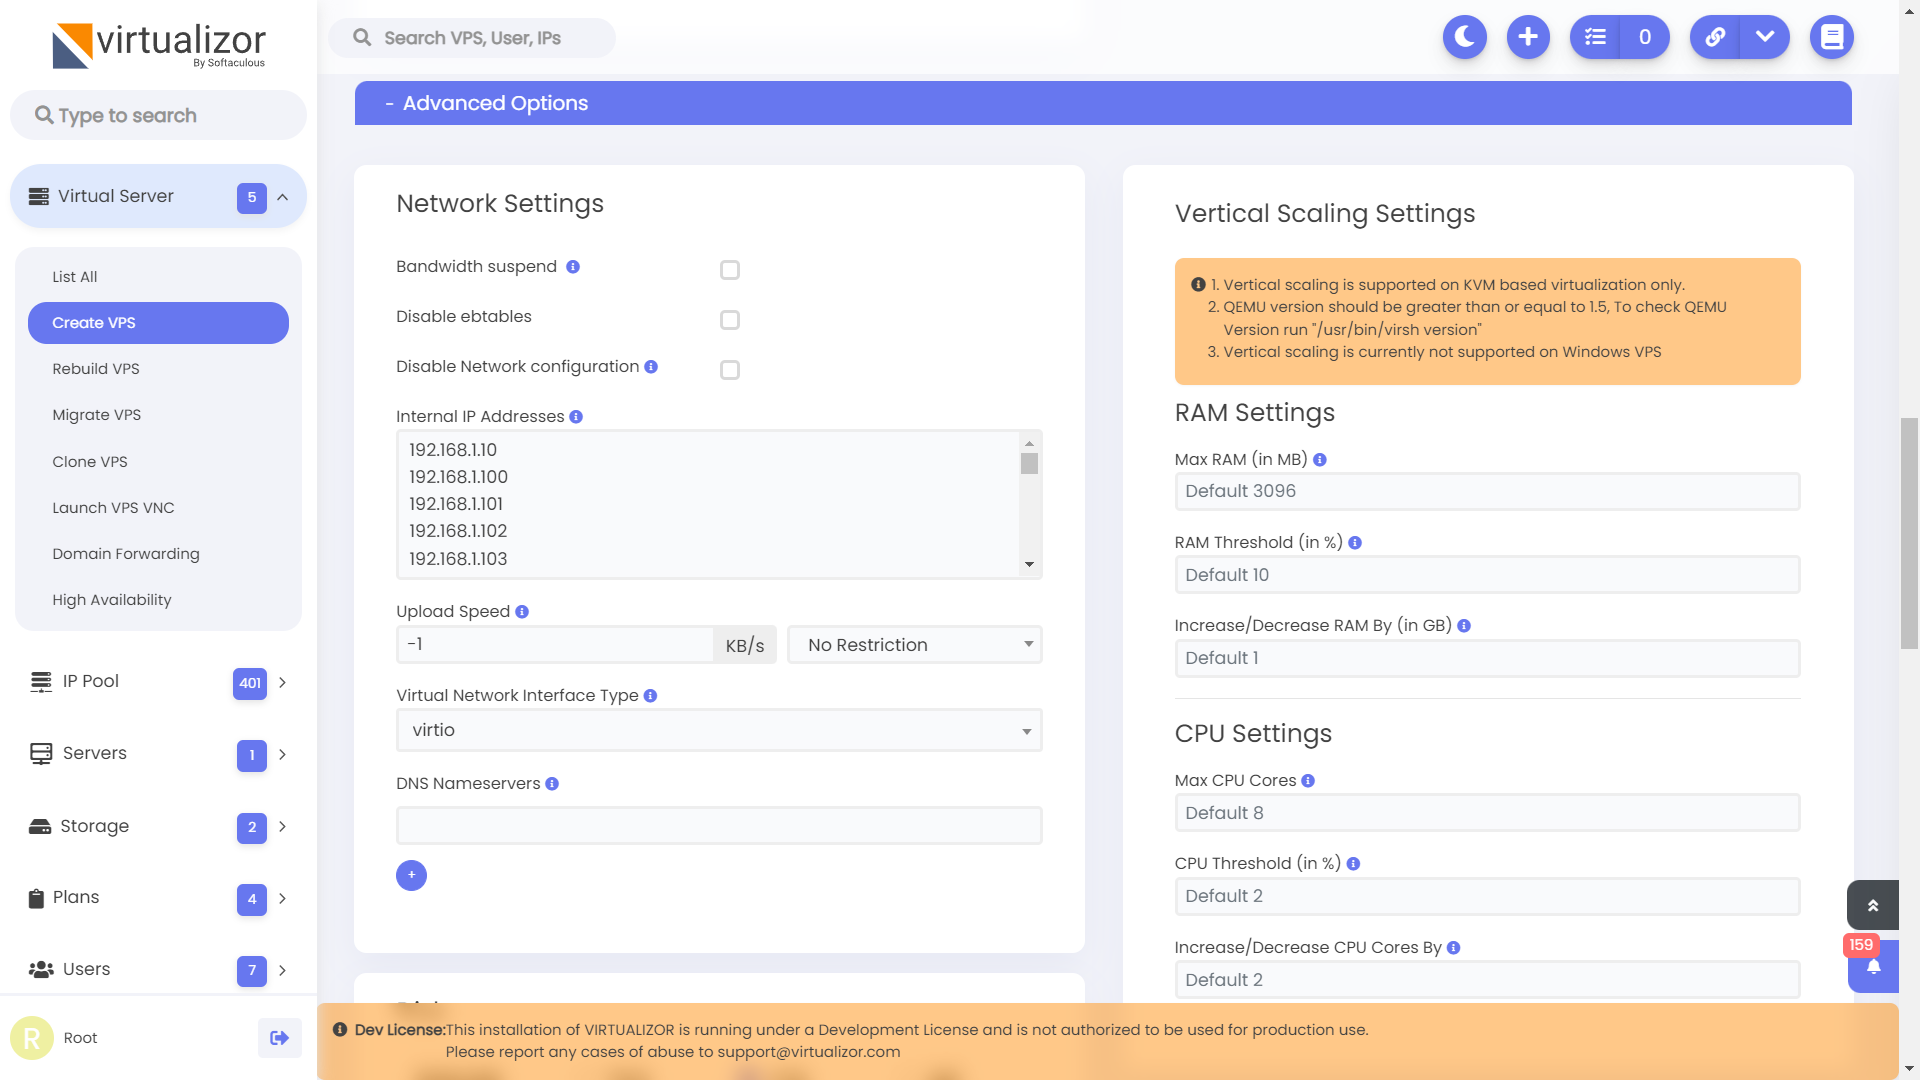
Task: Add another DNS nameserver with plus button
Action: [x=411, y=875]
